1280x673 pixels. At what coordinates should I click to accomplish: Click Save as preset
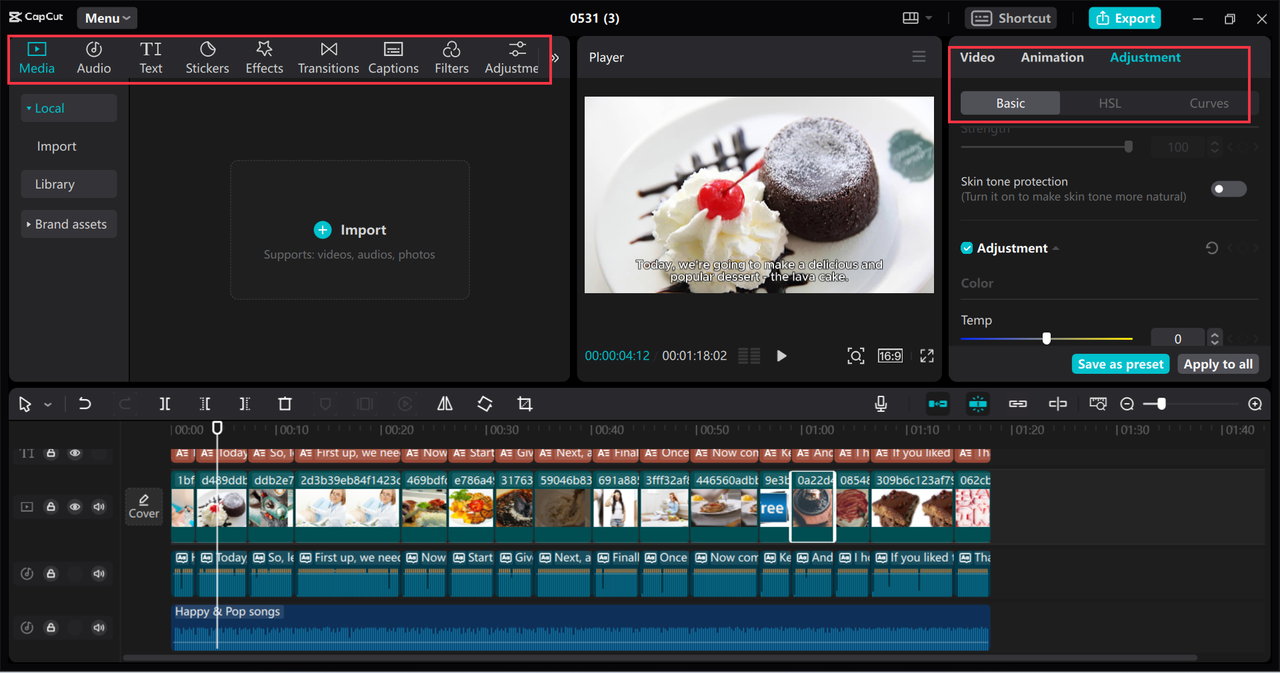tap(1120, 364)
